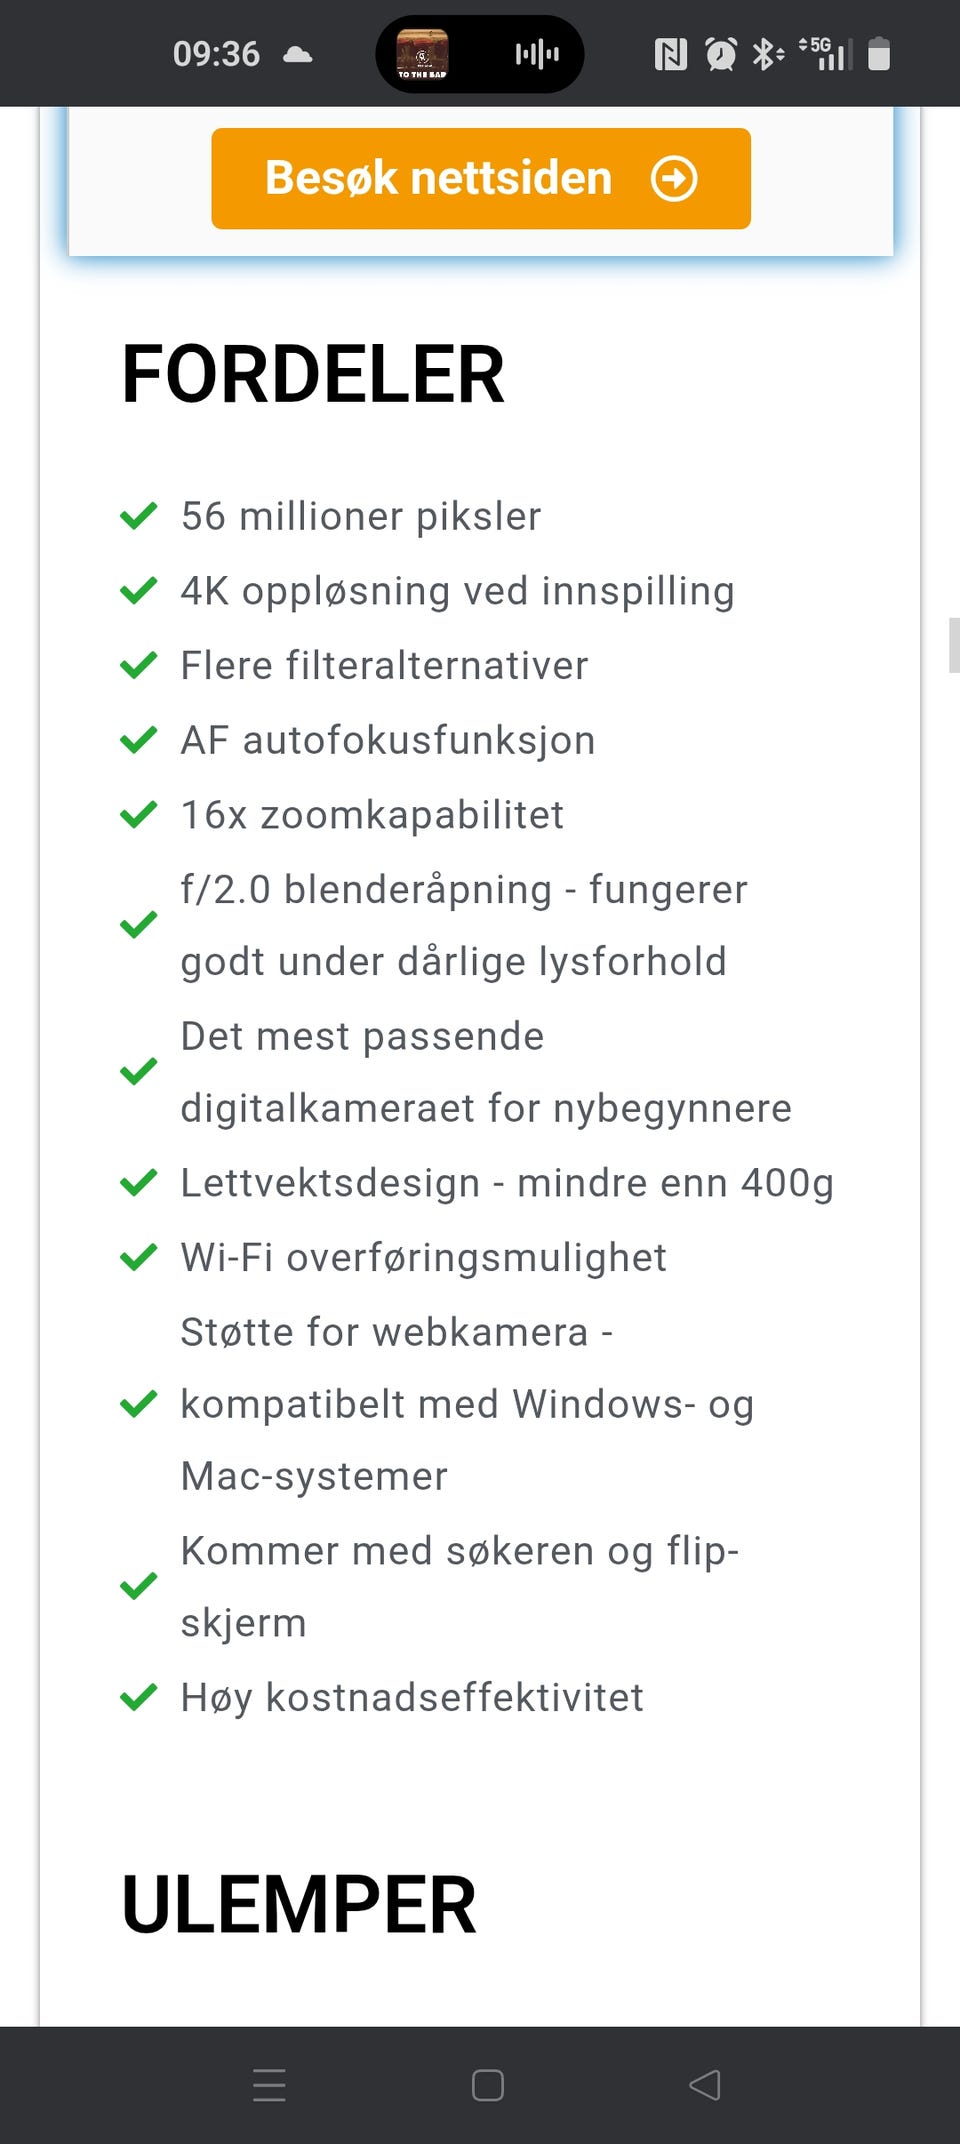This screenshot has height=2144, width=960.
Task: Tap the FORDELER section heading
Action: coord(312,374)
